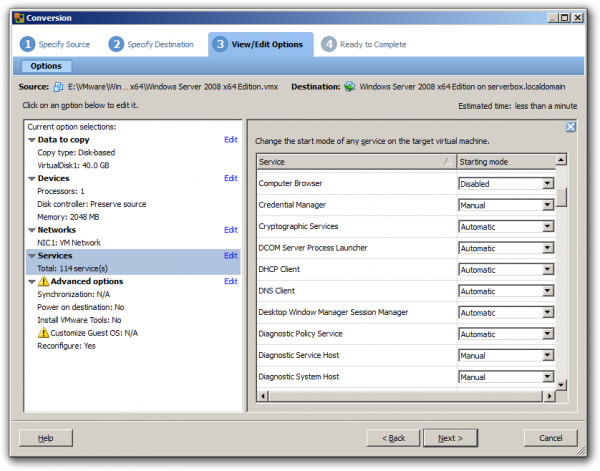Click the Advanced options warning icon

[44, 281]
